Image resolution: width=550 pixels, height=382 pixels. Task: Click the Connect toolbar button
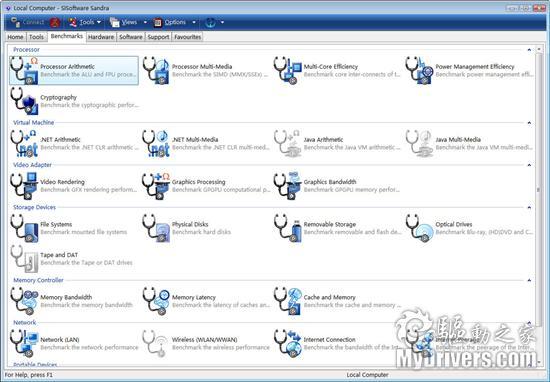pyautogui.click(x=27, y=22)
